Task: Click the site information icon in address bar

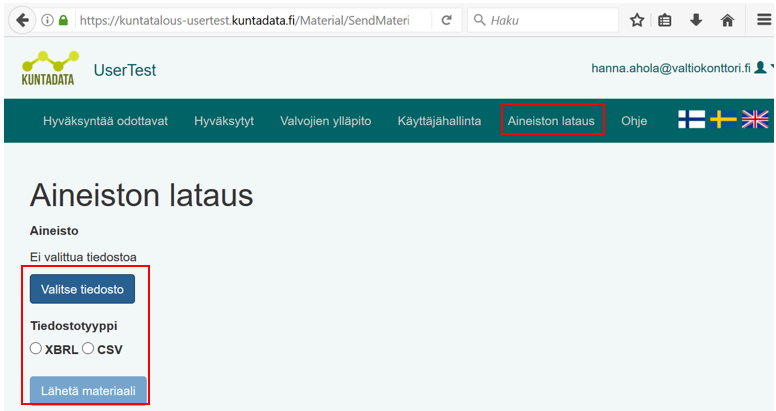Action: [x=47, y=20]
